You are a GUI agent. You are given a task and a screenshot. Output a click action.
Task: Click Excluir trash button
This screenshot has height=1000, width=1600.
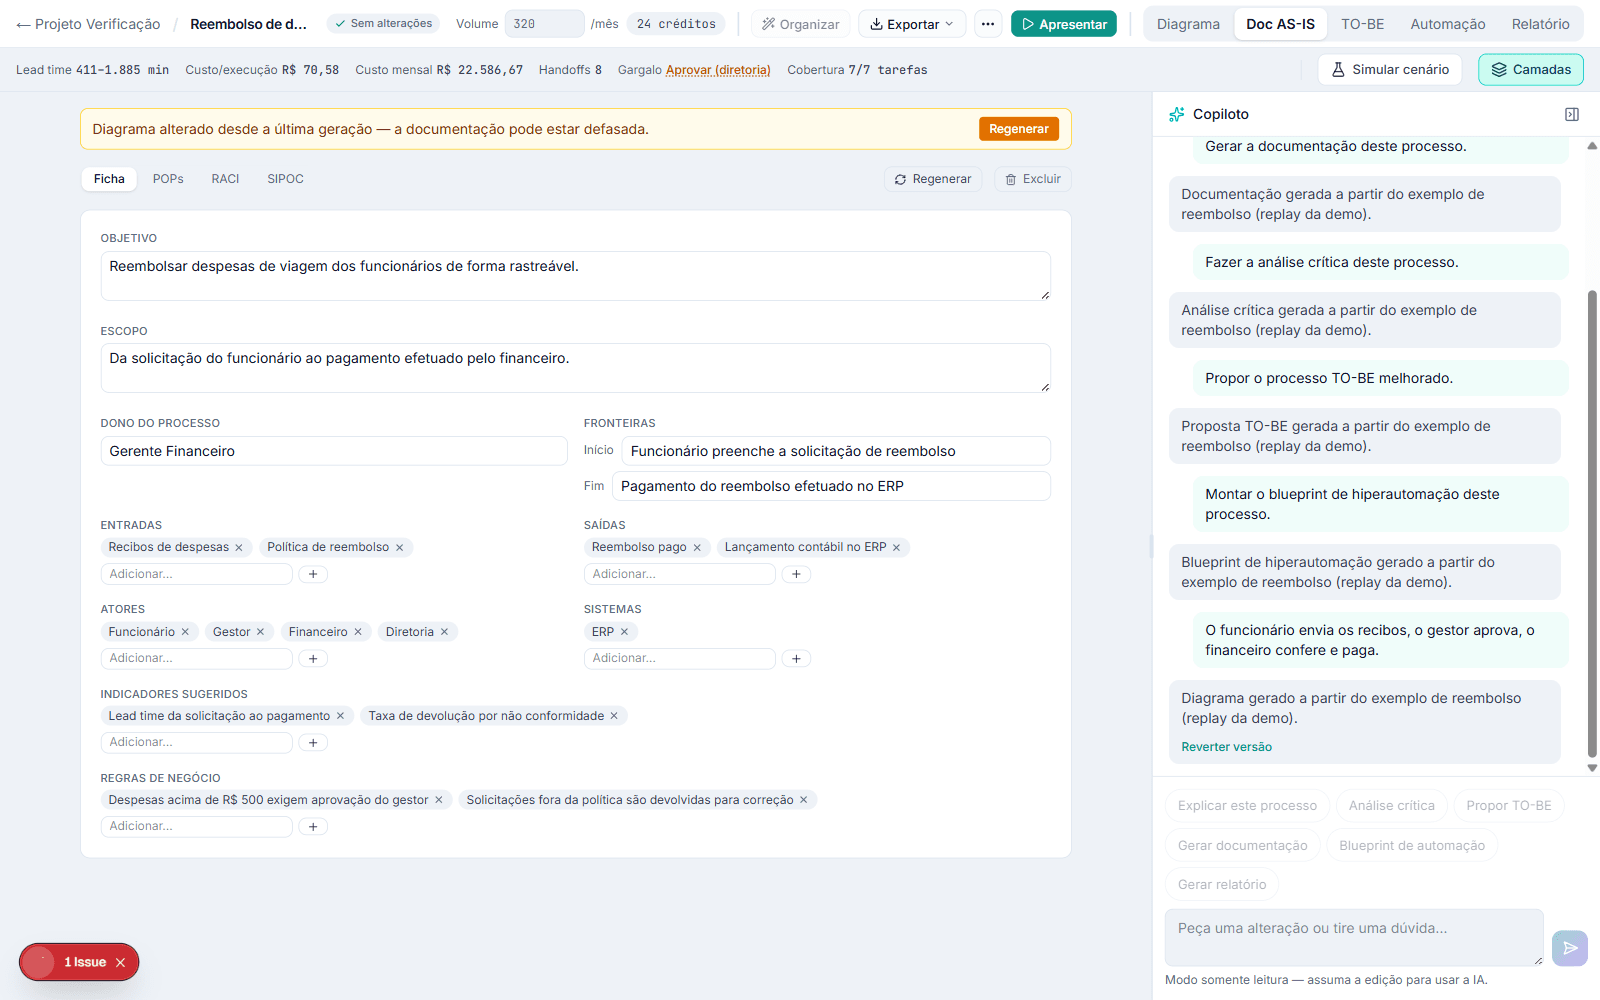click(1033, 179)
